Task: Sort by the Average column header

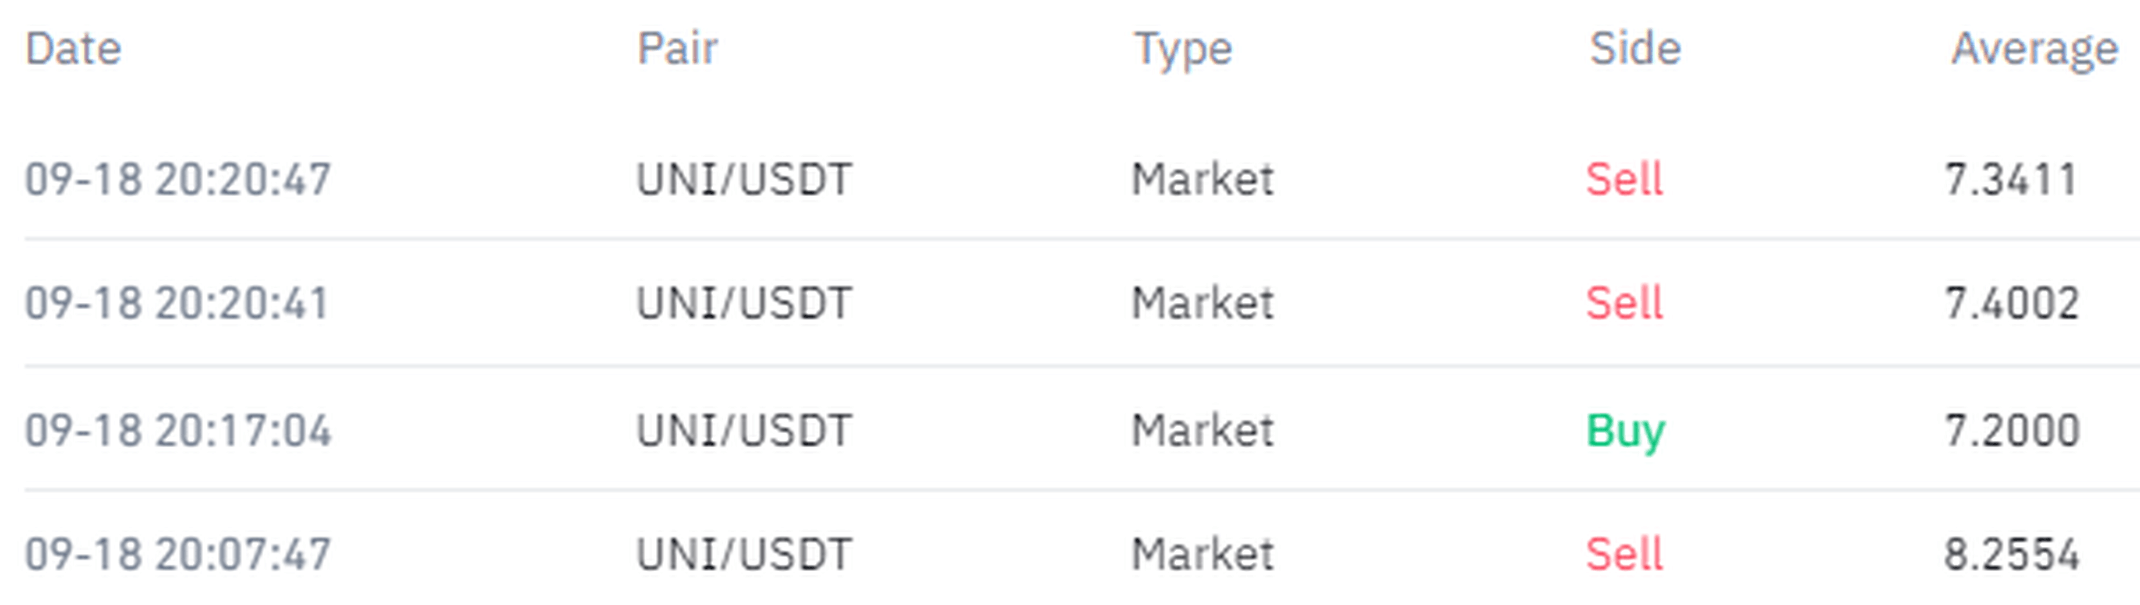Action: (x=2034, y=48)
